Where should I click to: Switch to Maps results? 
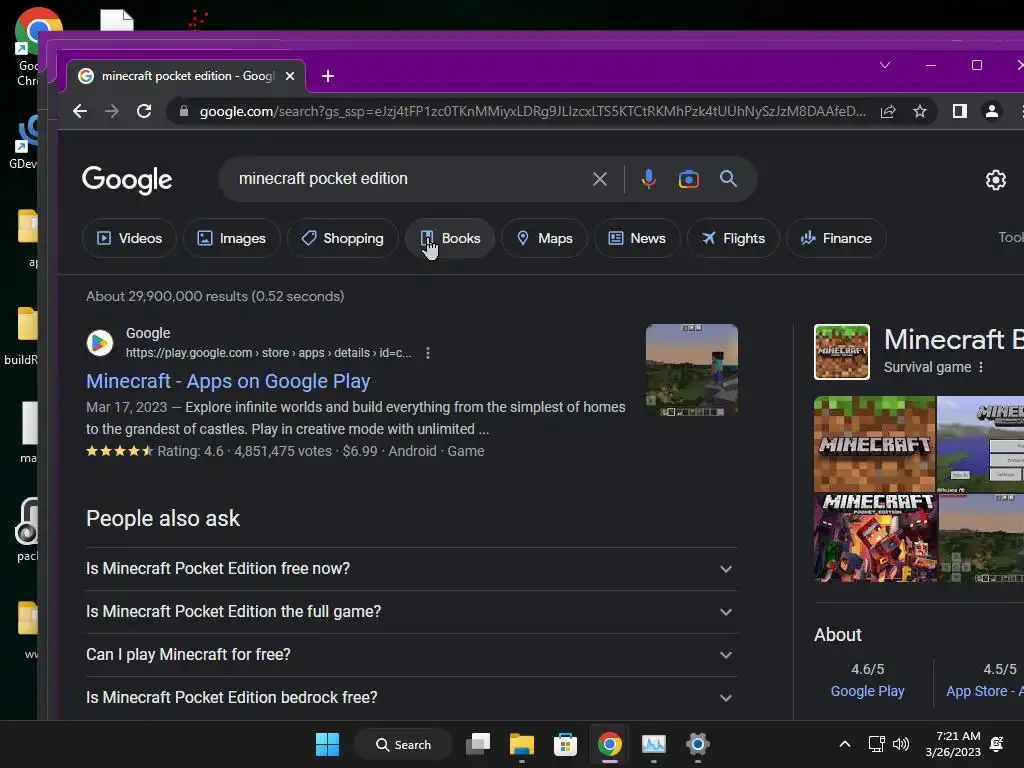545,238
